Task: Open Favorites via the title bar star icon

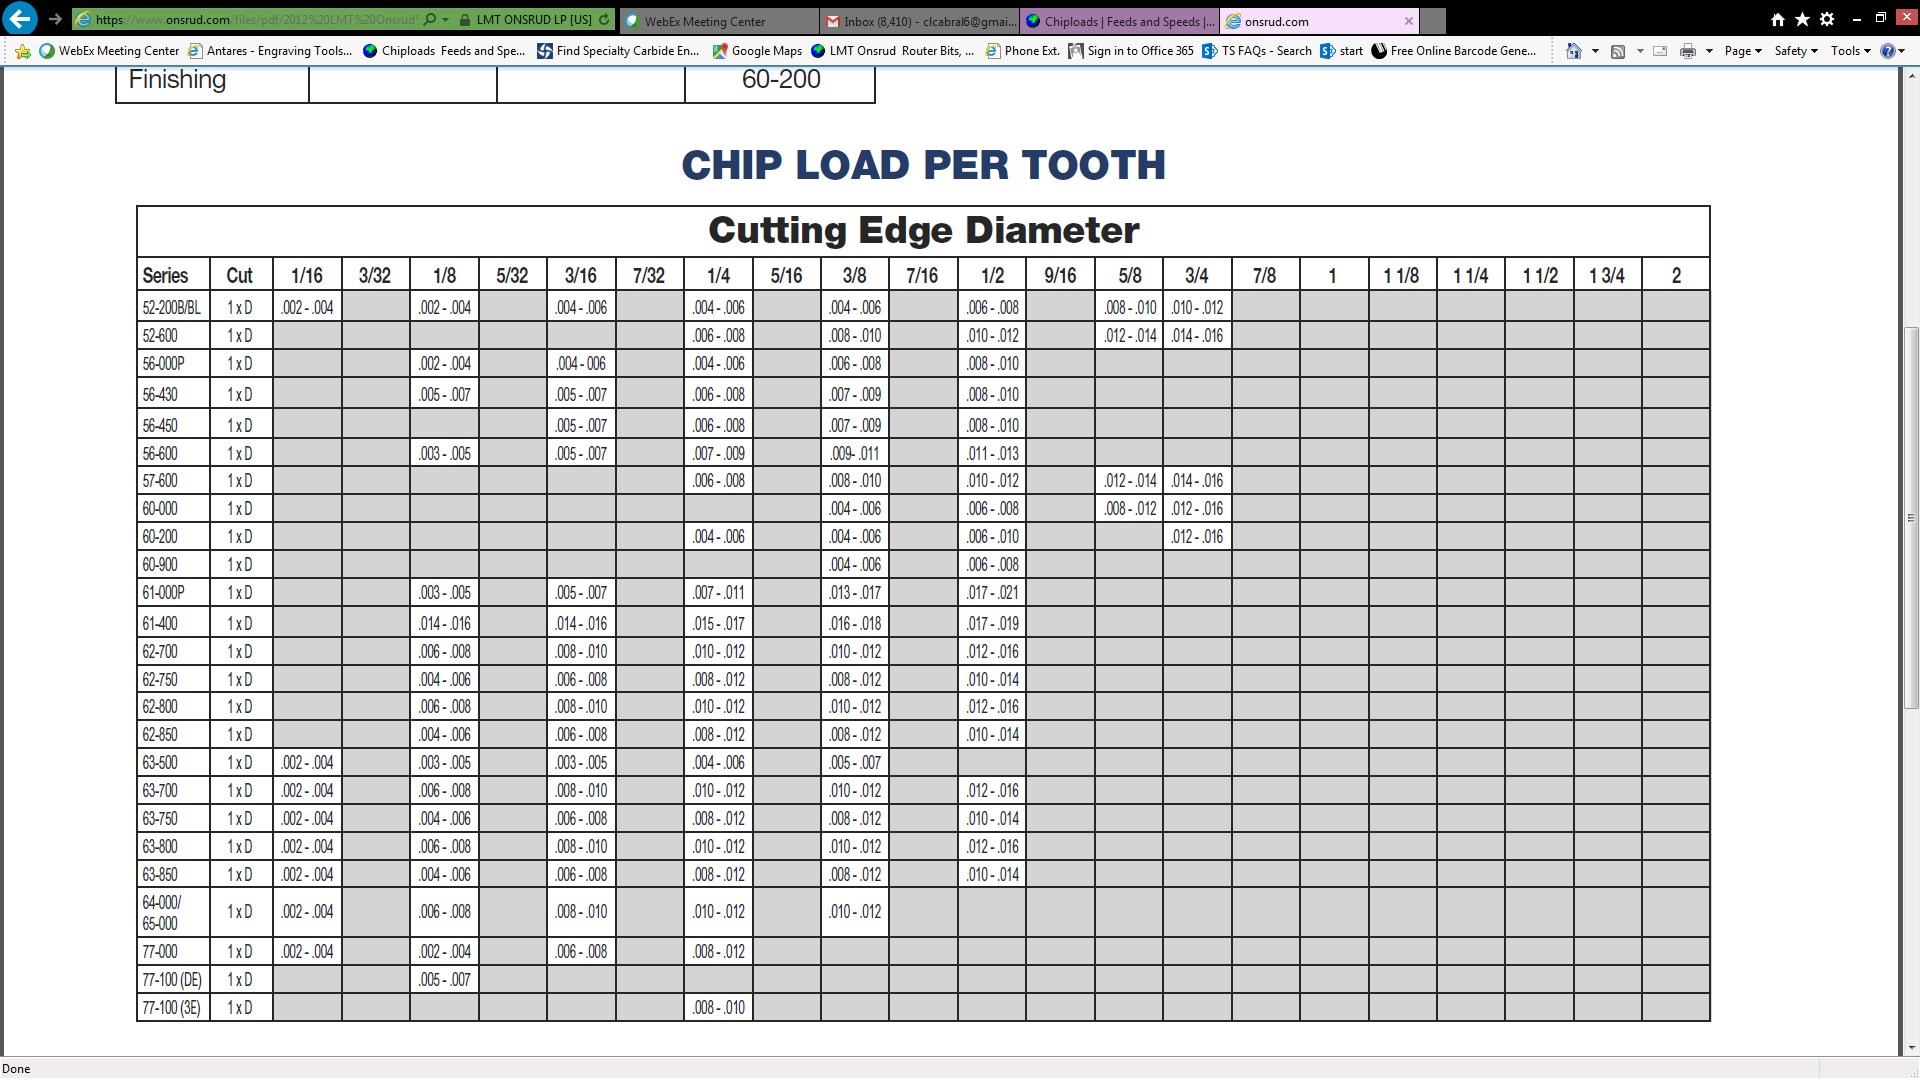Action: tap(1802, 19)
